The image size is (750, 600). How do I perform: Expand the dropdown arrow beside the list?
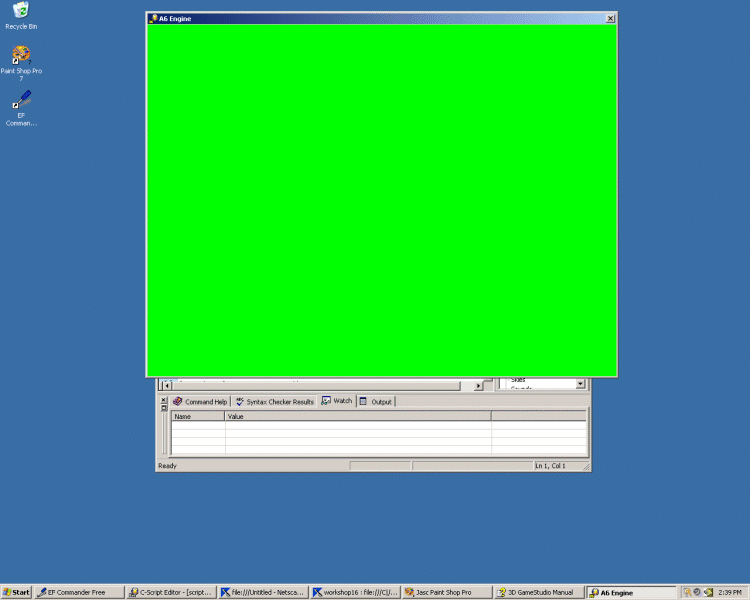pos(580,384)
